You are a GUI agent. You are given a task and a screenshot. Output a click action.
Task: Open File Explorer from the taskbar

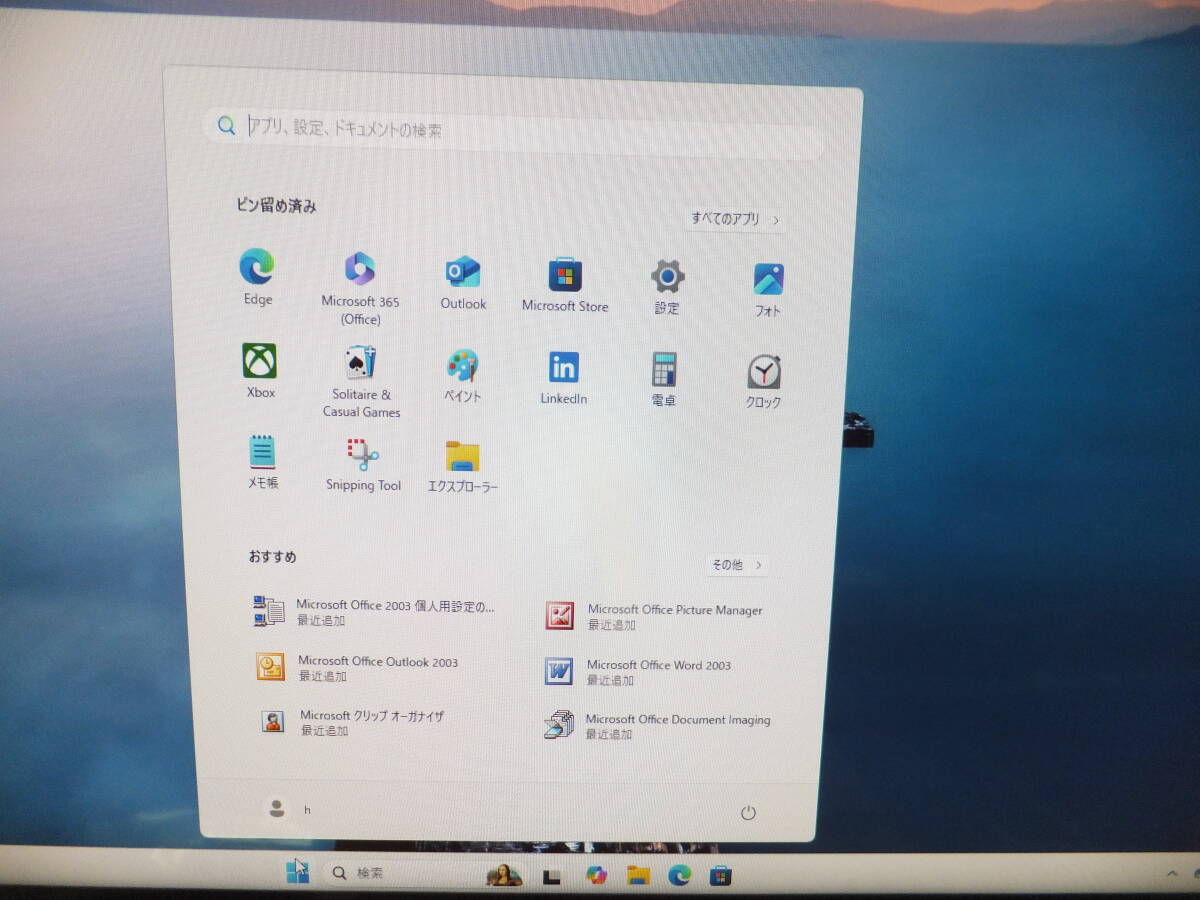tap(638, 875)
